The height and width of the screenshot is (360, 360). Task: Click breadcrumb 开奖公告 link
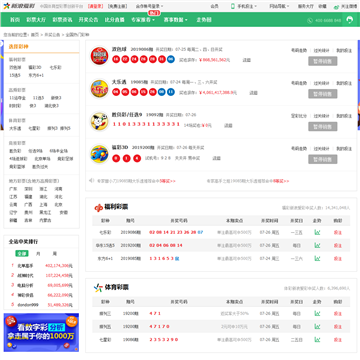coord(52,35)
